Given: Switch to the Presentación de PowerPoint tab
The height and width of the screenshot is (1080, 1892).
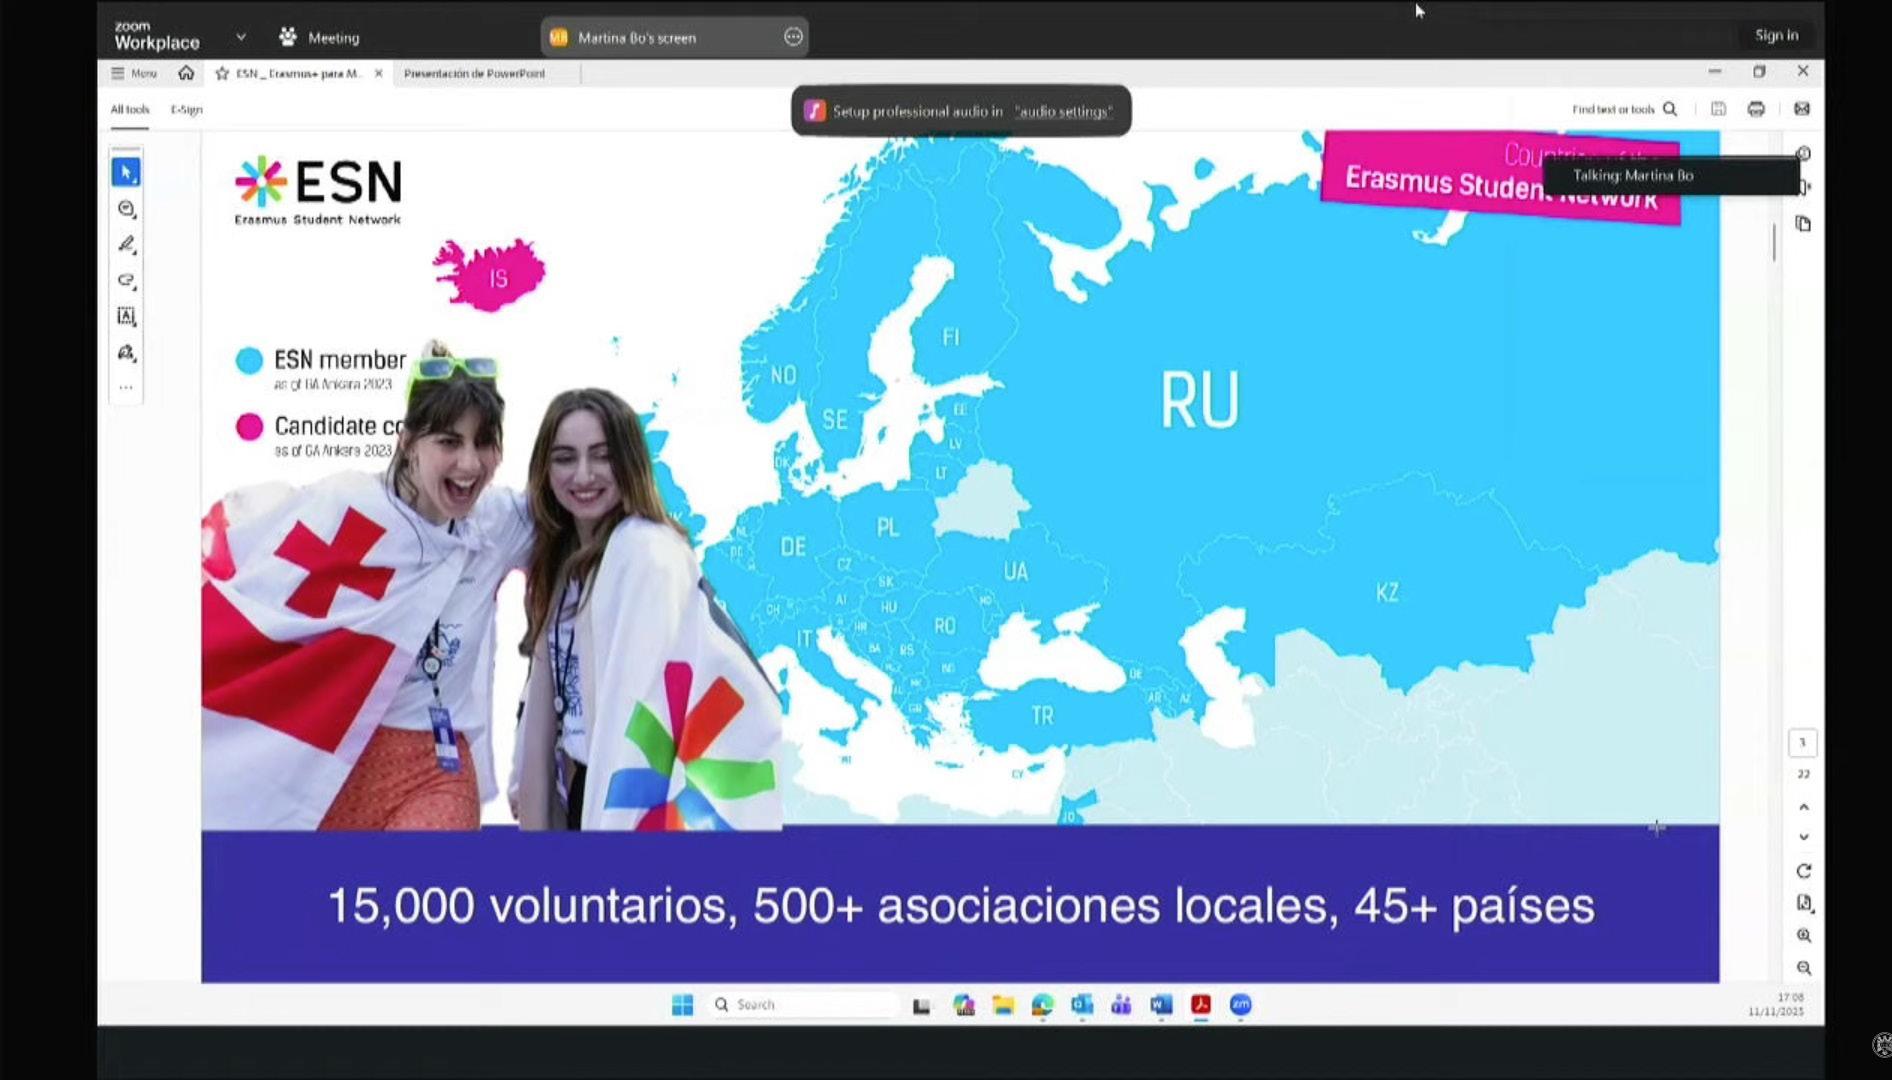Looking at the screenshot, I should [474, 73].
